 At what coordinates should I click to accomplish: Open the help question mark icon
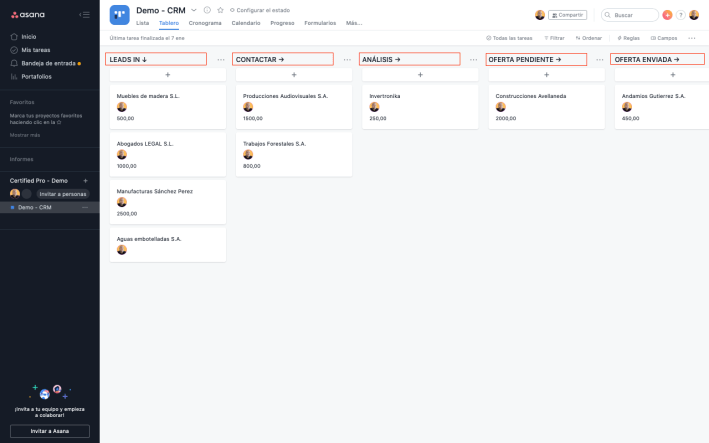coord(681,15)
